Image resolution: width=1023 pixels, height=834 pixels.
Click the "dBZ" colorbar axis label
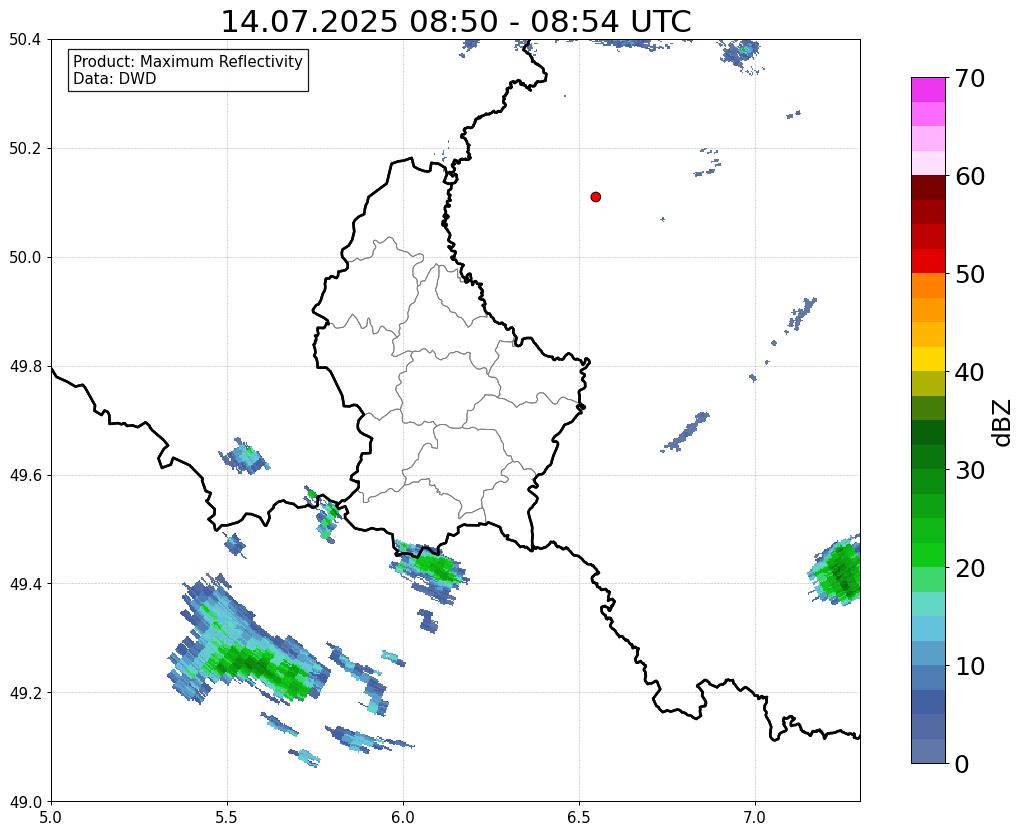point(1003,423)
